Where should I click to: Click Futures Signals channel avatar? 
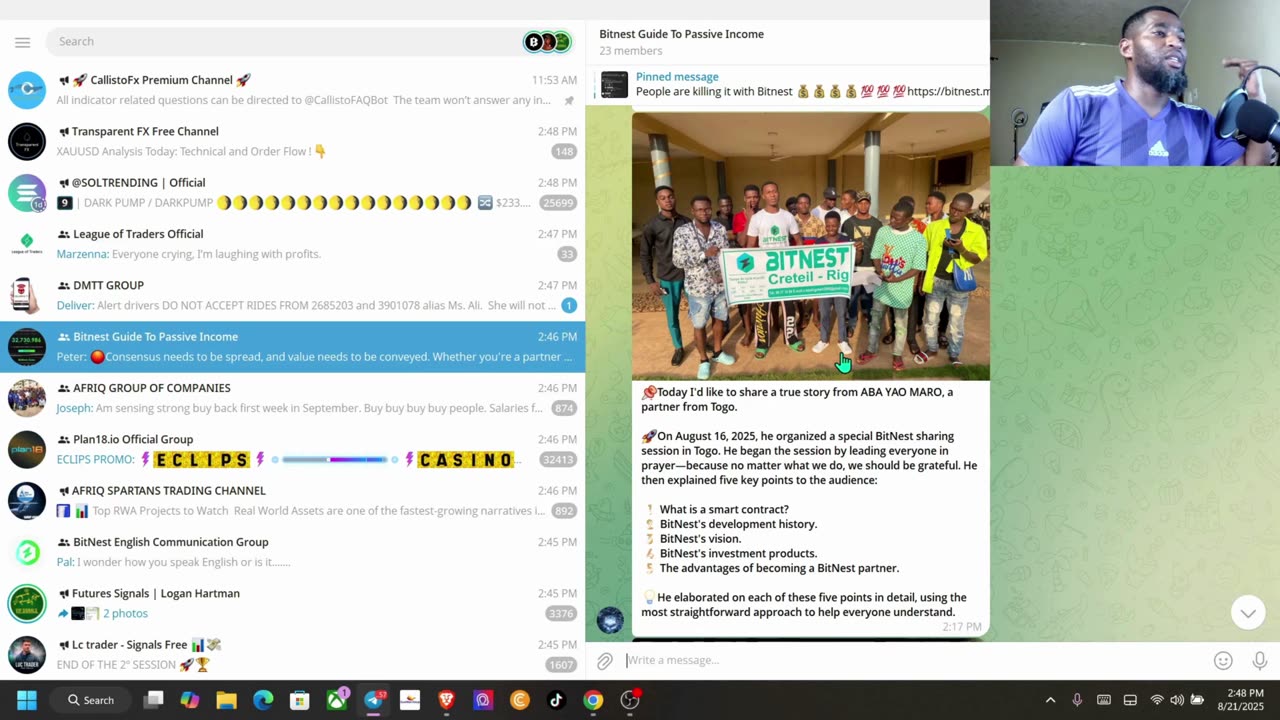click(27, 603)
